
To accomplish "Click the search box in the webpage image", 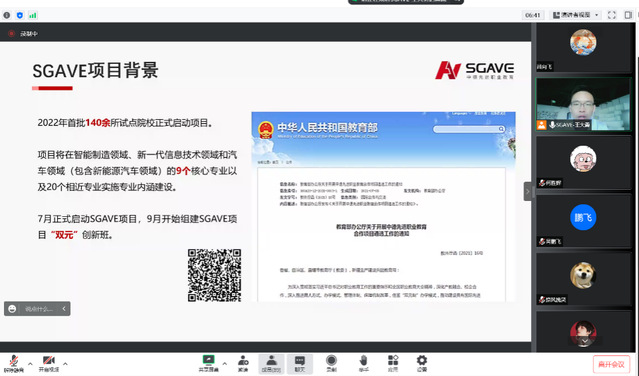I will click(469, 129).
